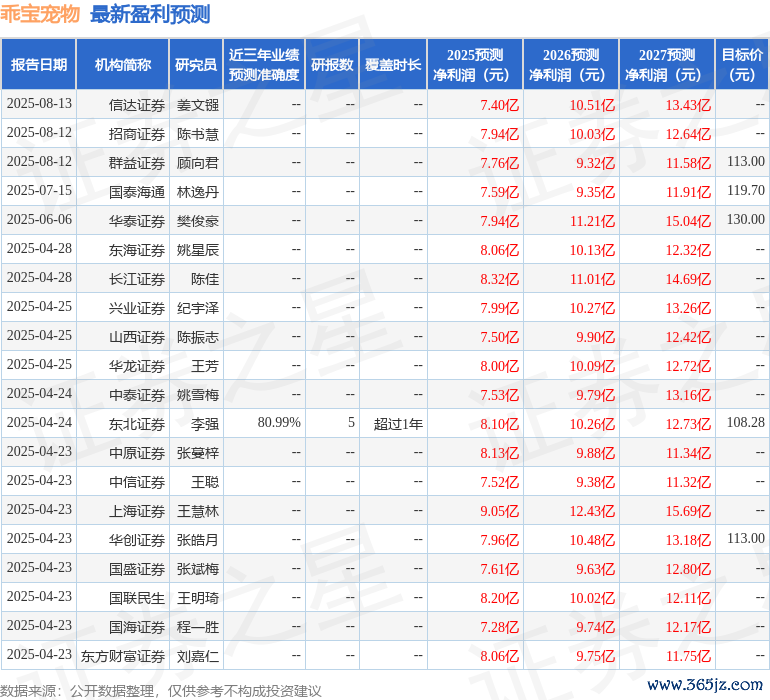Click 国盛证券 institution name
The image size is (770, 700).
(137, 569)
